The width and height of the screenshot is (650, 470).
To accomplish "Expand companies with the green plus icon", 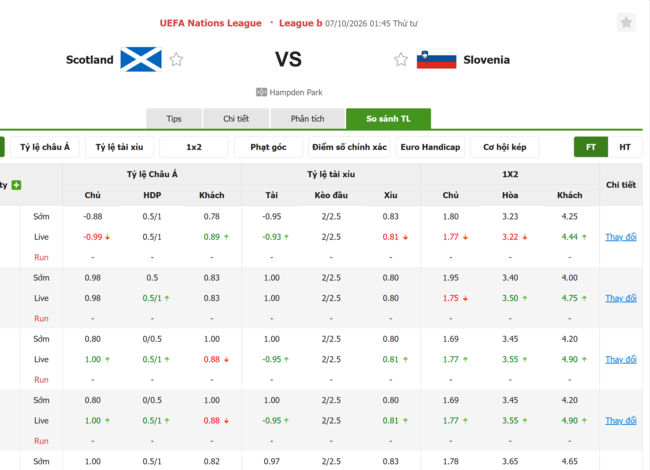I will tap(16, 185).
